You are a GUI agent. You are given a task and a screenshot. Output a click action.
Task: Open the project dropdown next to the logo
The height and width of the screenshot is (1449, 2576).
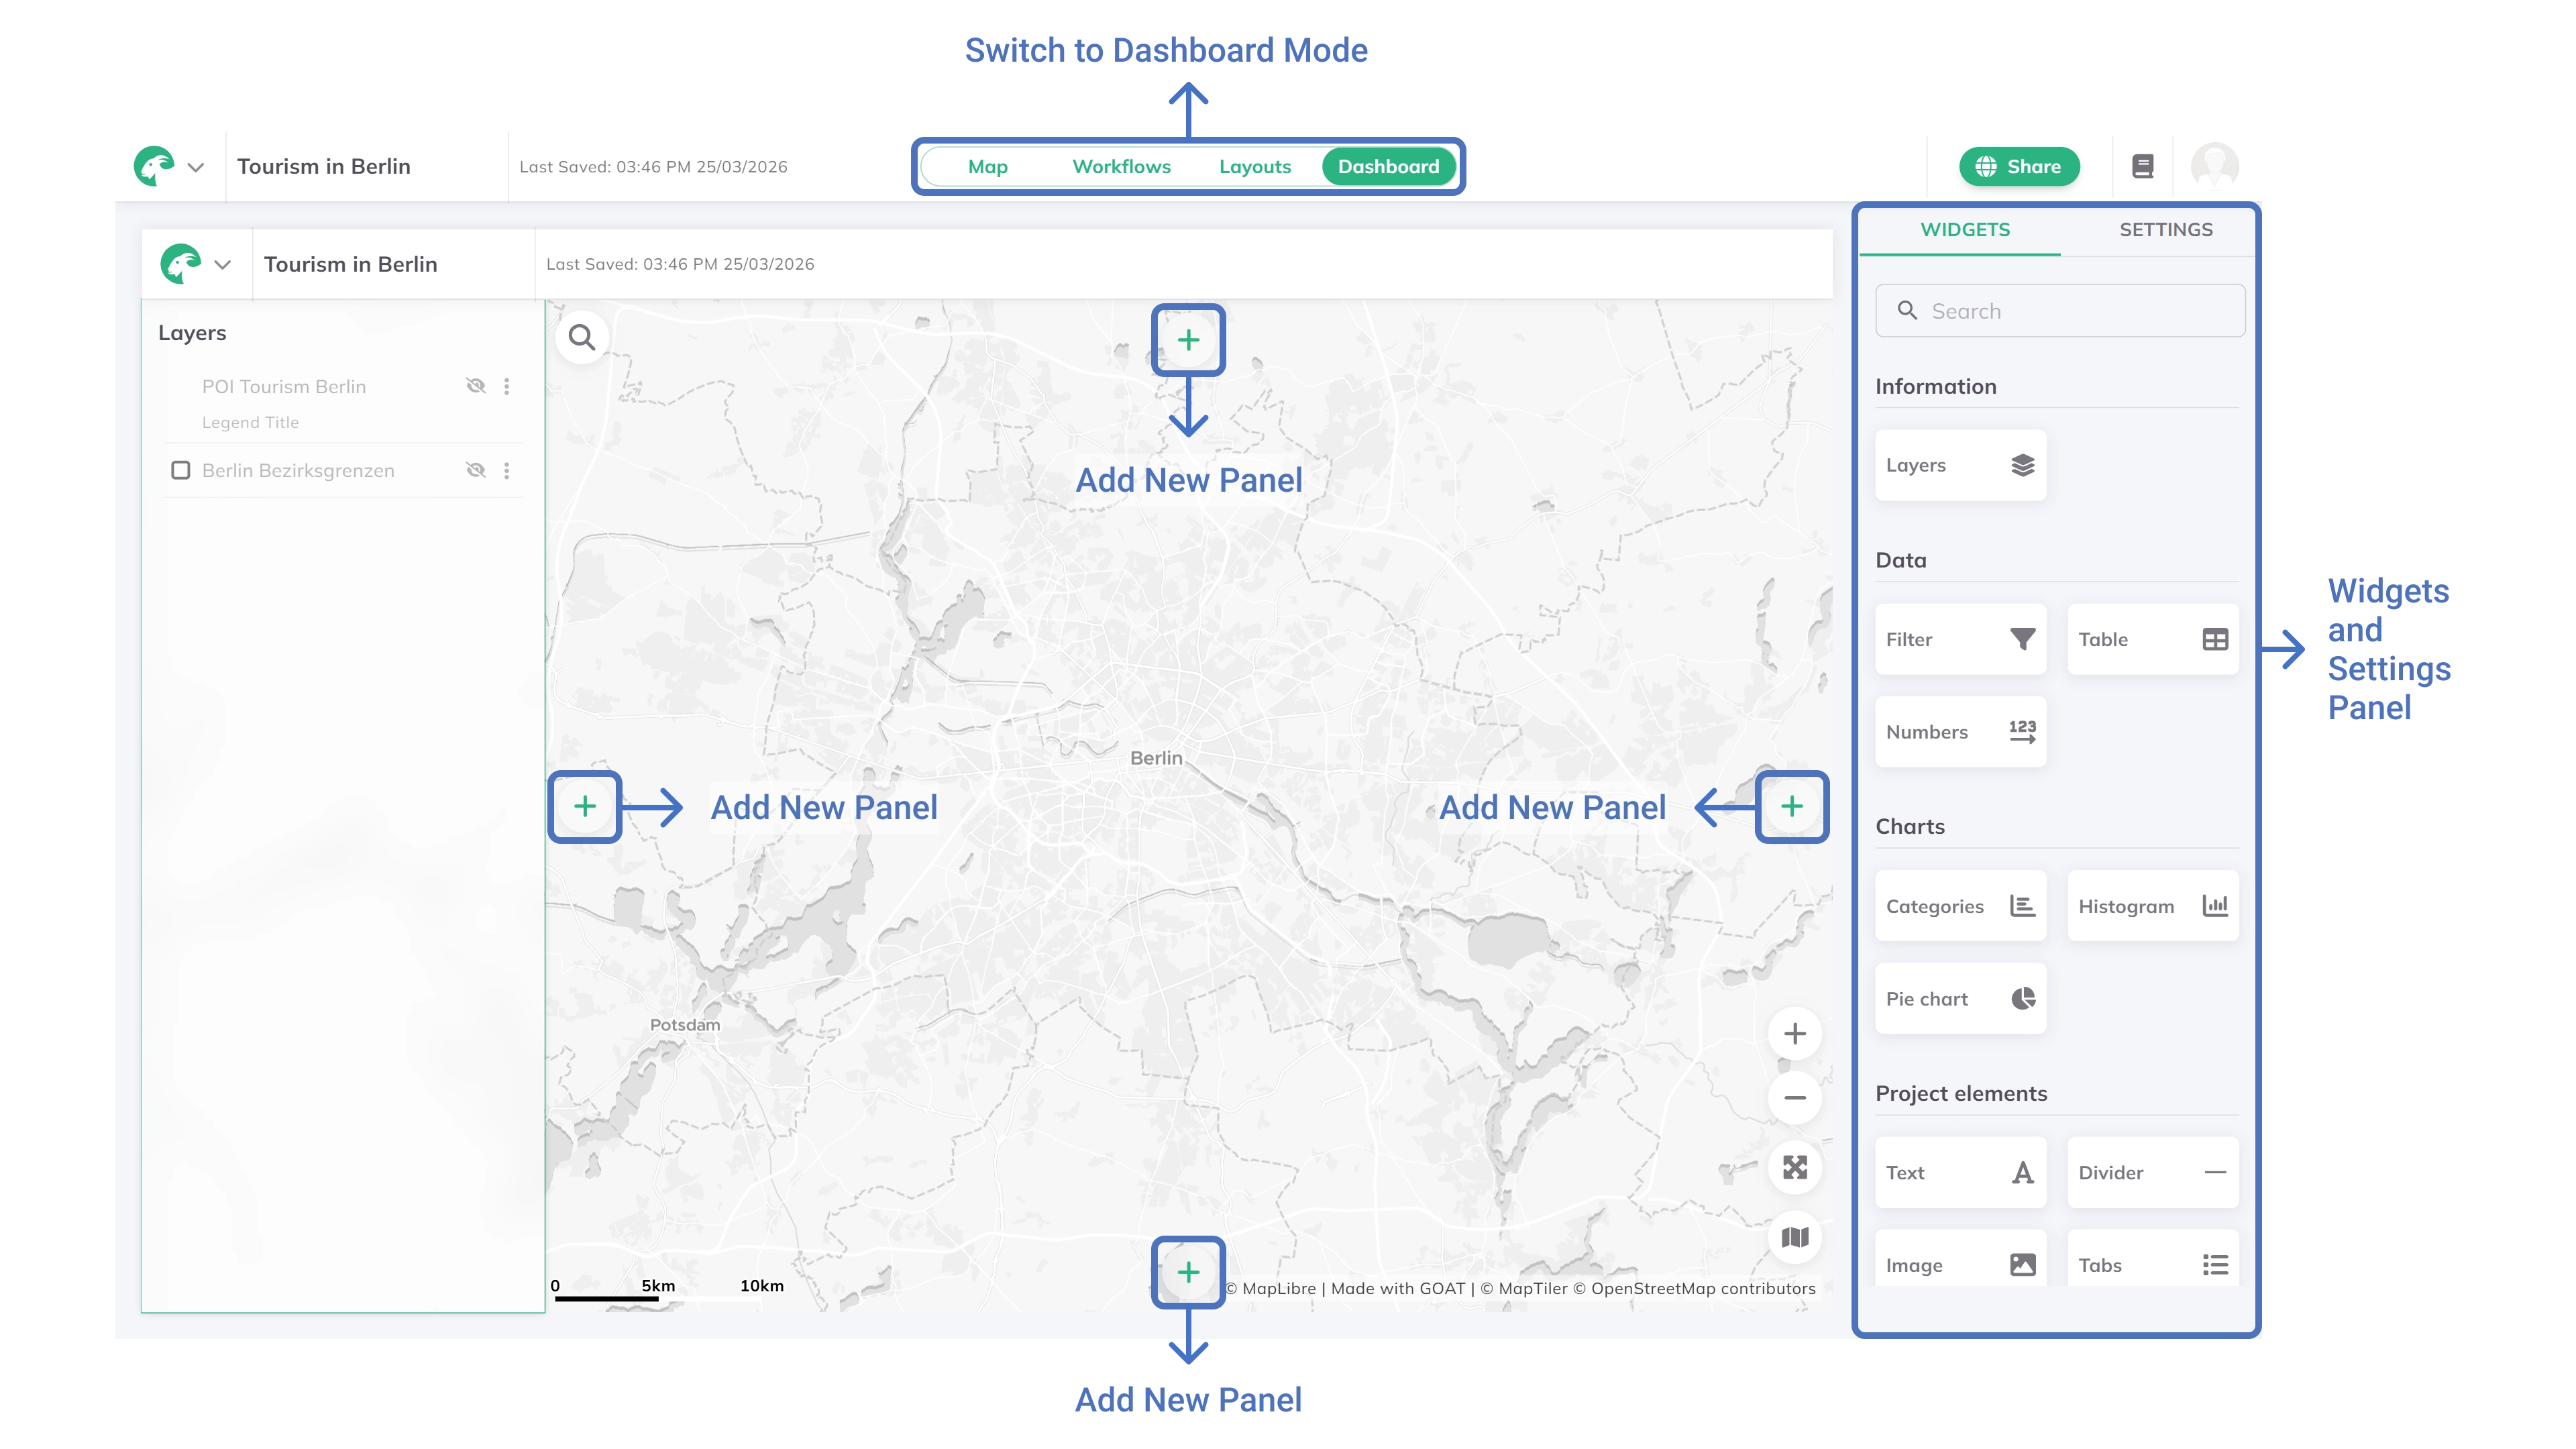click(x=196, y=166)
